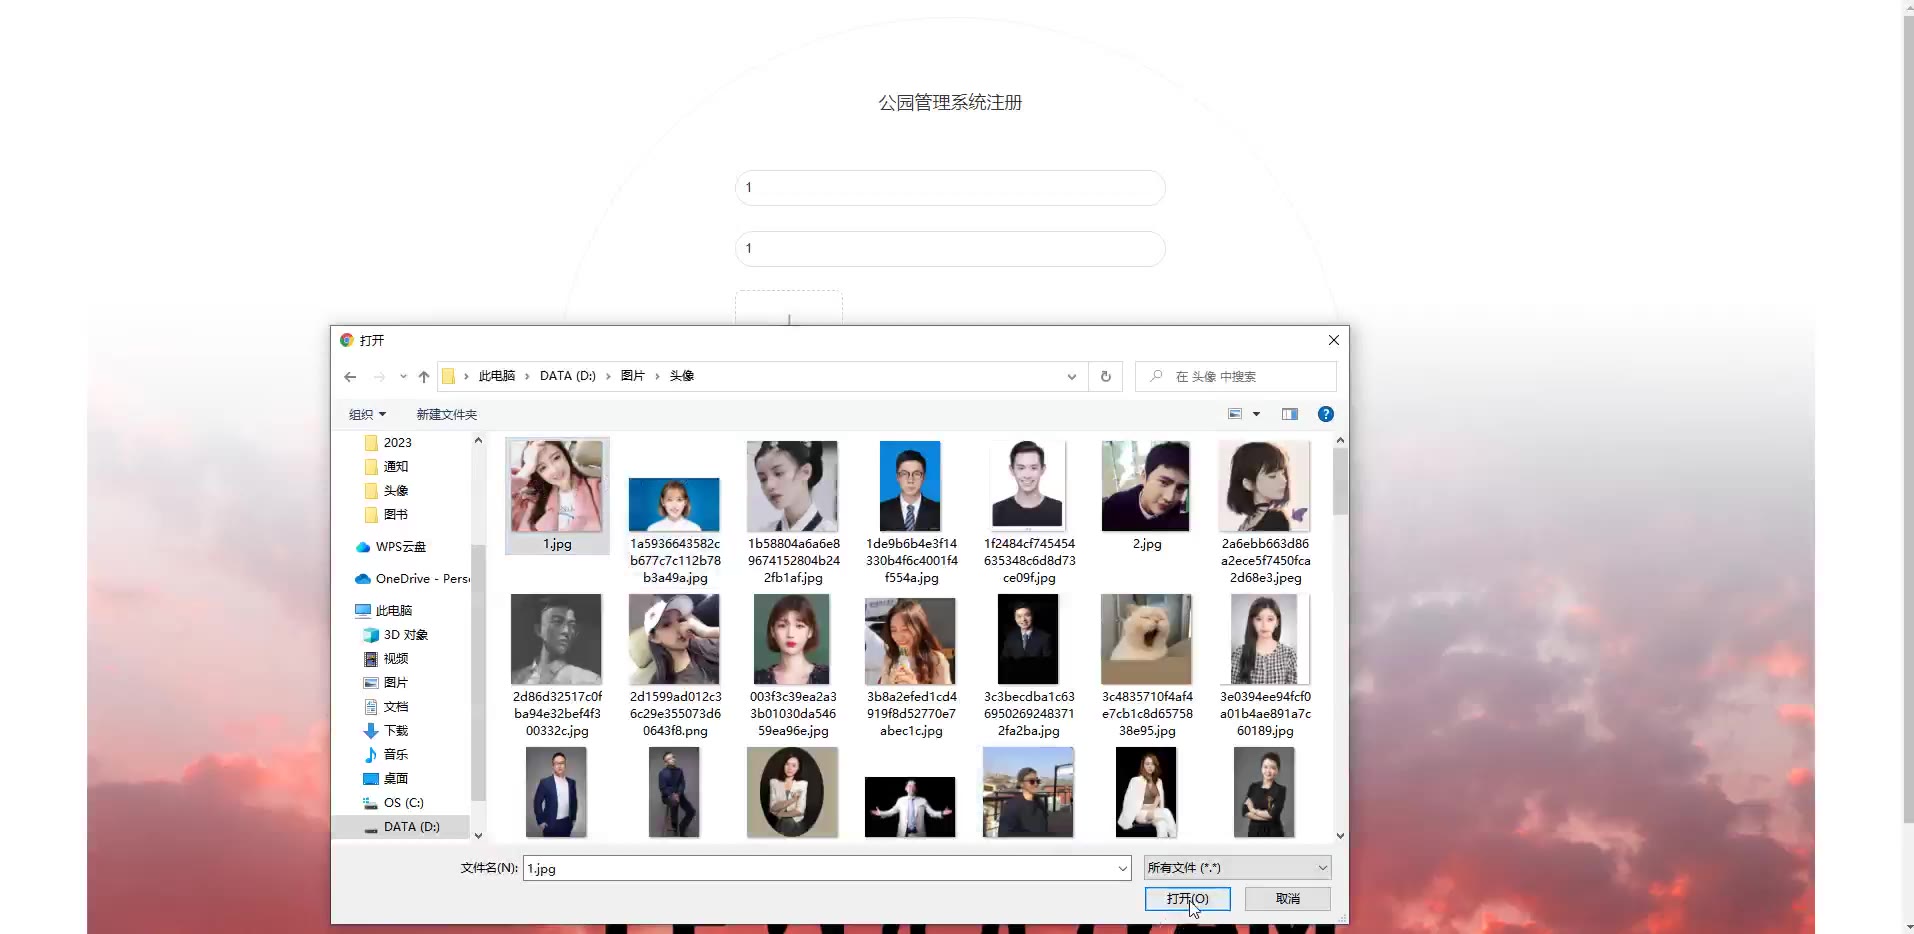The height and width of the screenshot is (934, 1914).
Task: Select 2d86d32517c0f...00332c.jpg thumbnail
Action: (x=556, y=640)
